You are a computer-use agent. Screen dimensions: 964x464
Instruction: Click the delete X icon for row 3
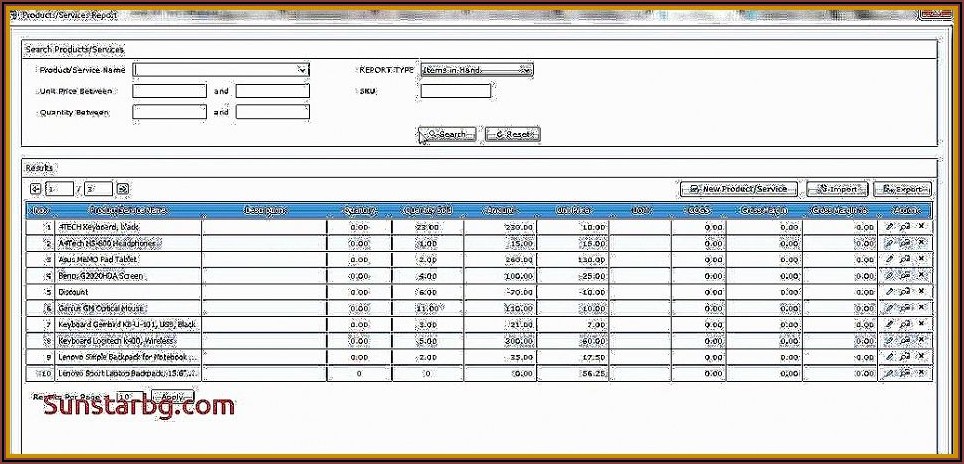[x=921, y=259]
